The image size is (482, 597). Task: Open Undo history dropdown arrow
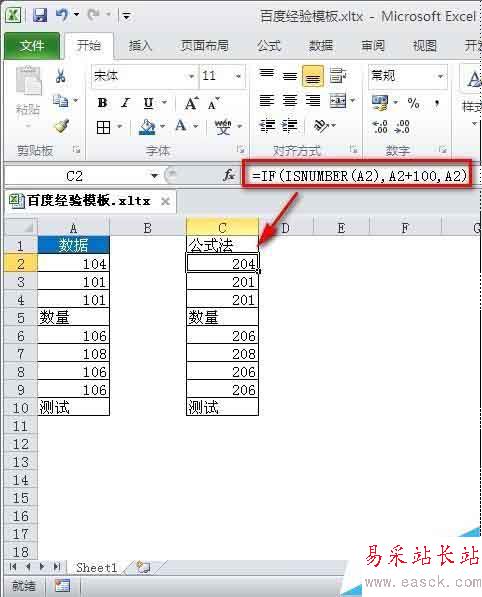point(76,15)
